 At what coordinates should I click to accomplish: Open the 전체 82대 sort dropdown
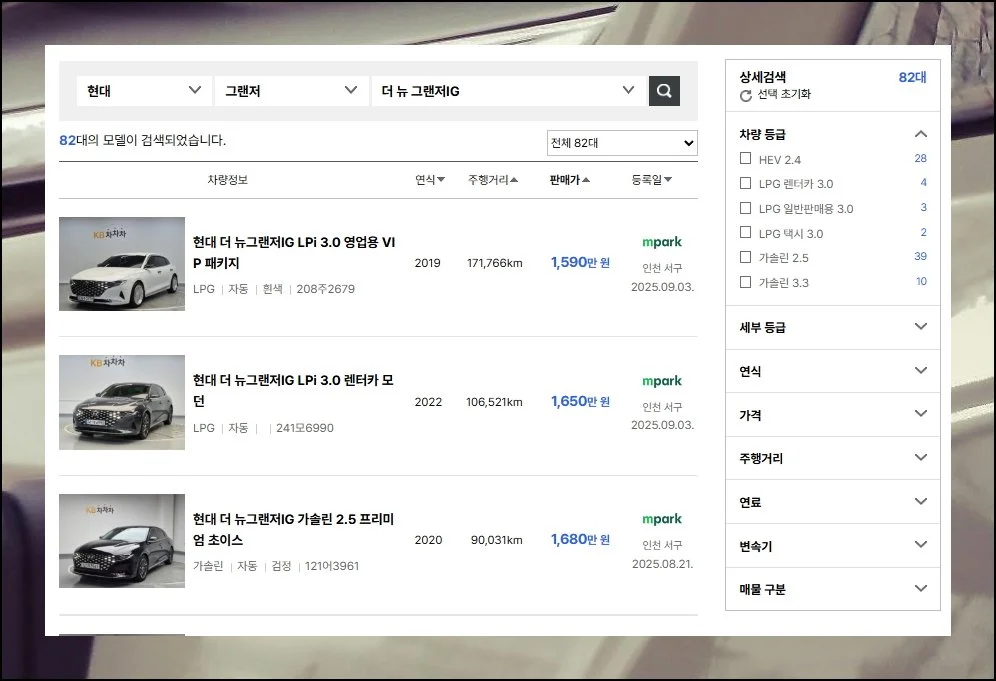[x=621, y=143]
